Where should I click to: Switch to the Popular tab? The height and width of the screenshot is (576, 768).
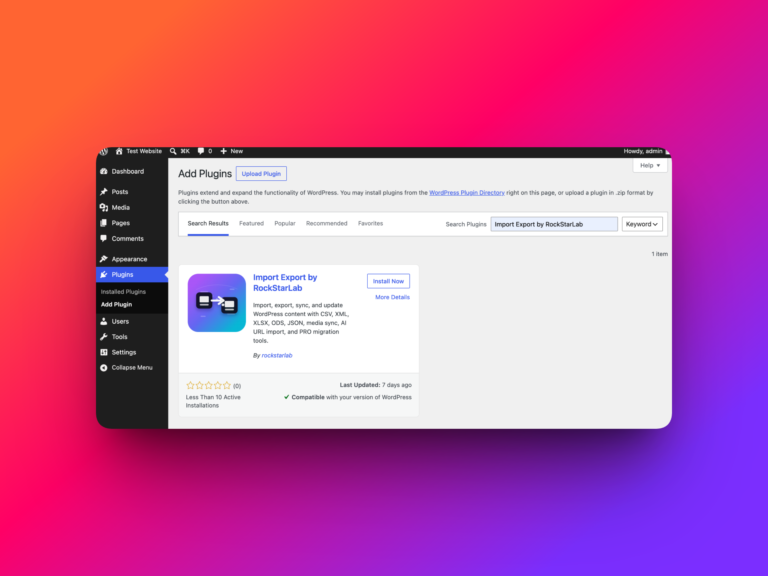point(285,224)
